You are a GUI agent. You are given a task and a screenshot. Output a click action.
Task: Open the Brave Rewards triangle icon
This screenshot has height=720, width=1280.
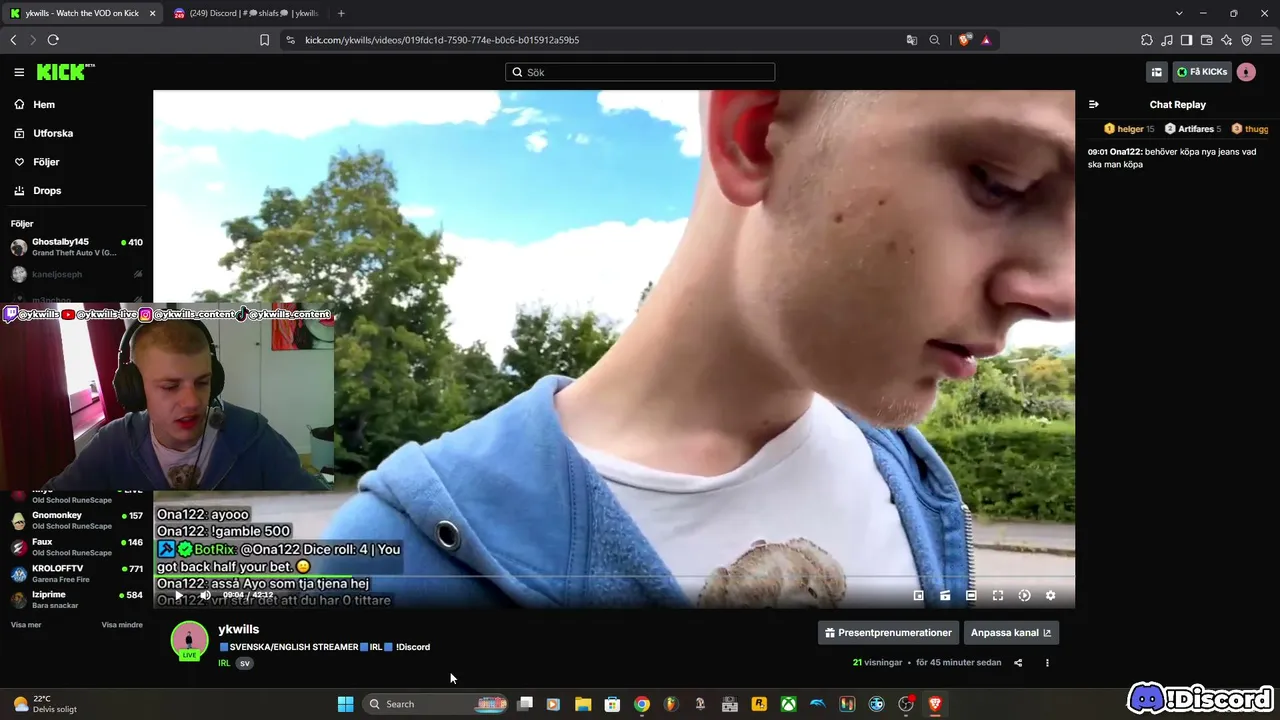point(986,40)
